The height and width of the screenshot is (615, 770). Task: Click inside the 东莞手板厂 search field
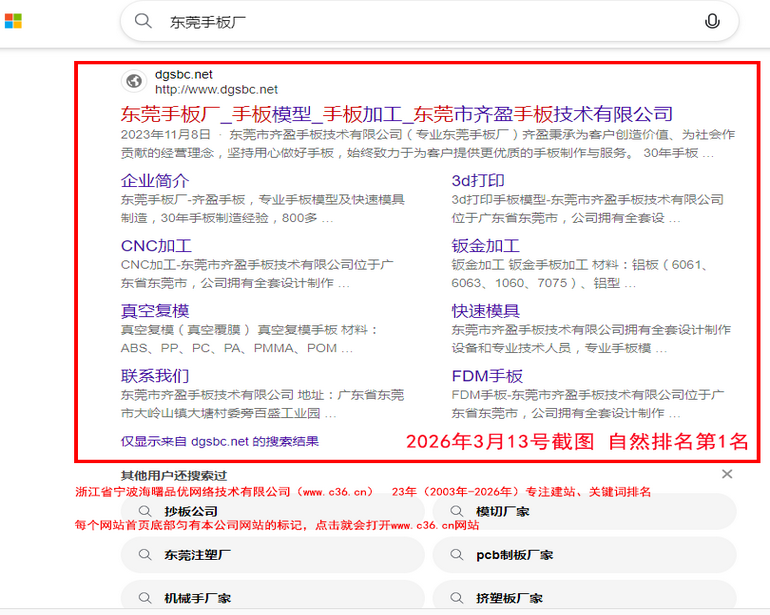(x=420, y=21)
